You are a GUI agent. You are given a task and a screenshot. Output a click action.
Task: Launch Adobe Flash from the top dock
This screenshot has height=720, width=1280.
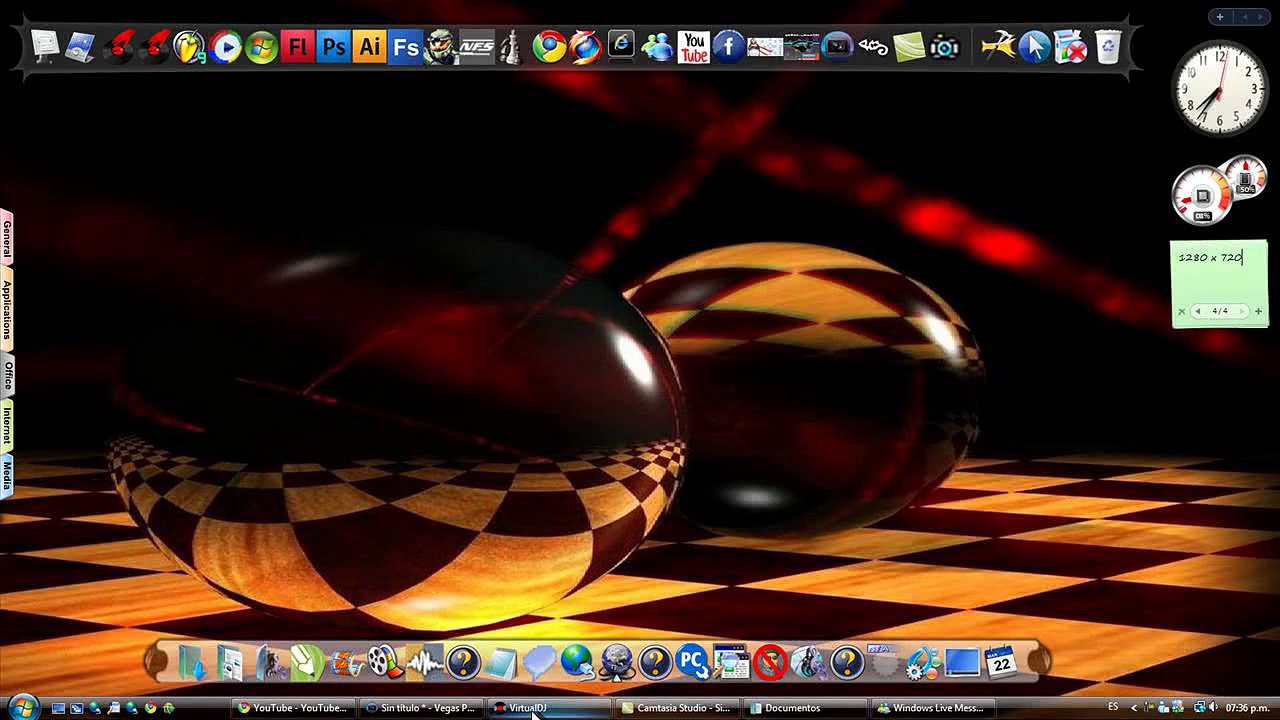(298, 47)
